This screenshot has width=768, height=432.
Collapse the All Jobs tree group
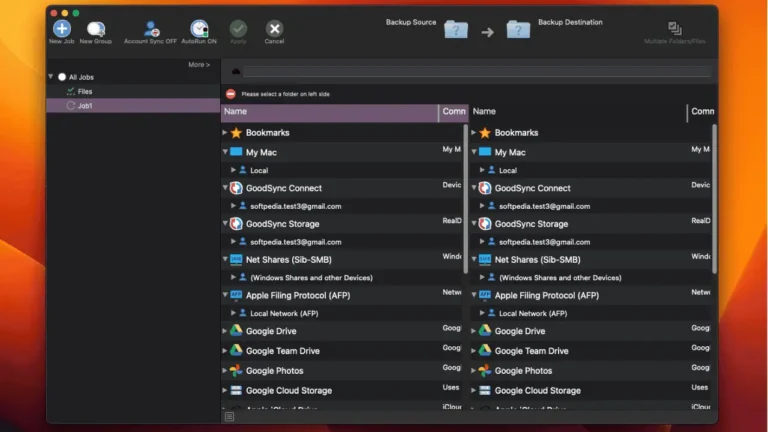click(x=51, y=77)
